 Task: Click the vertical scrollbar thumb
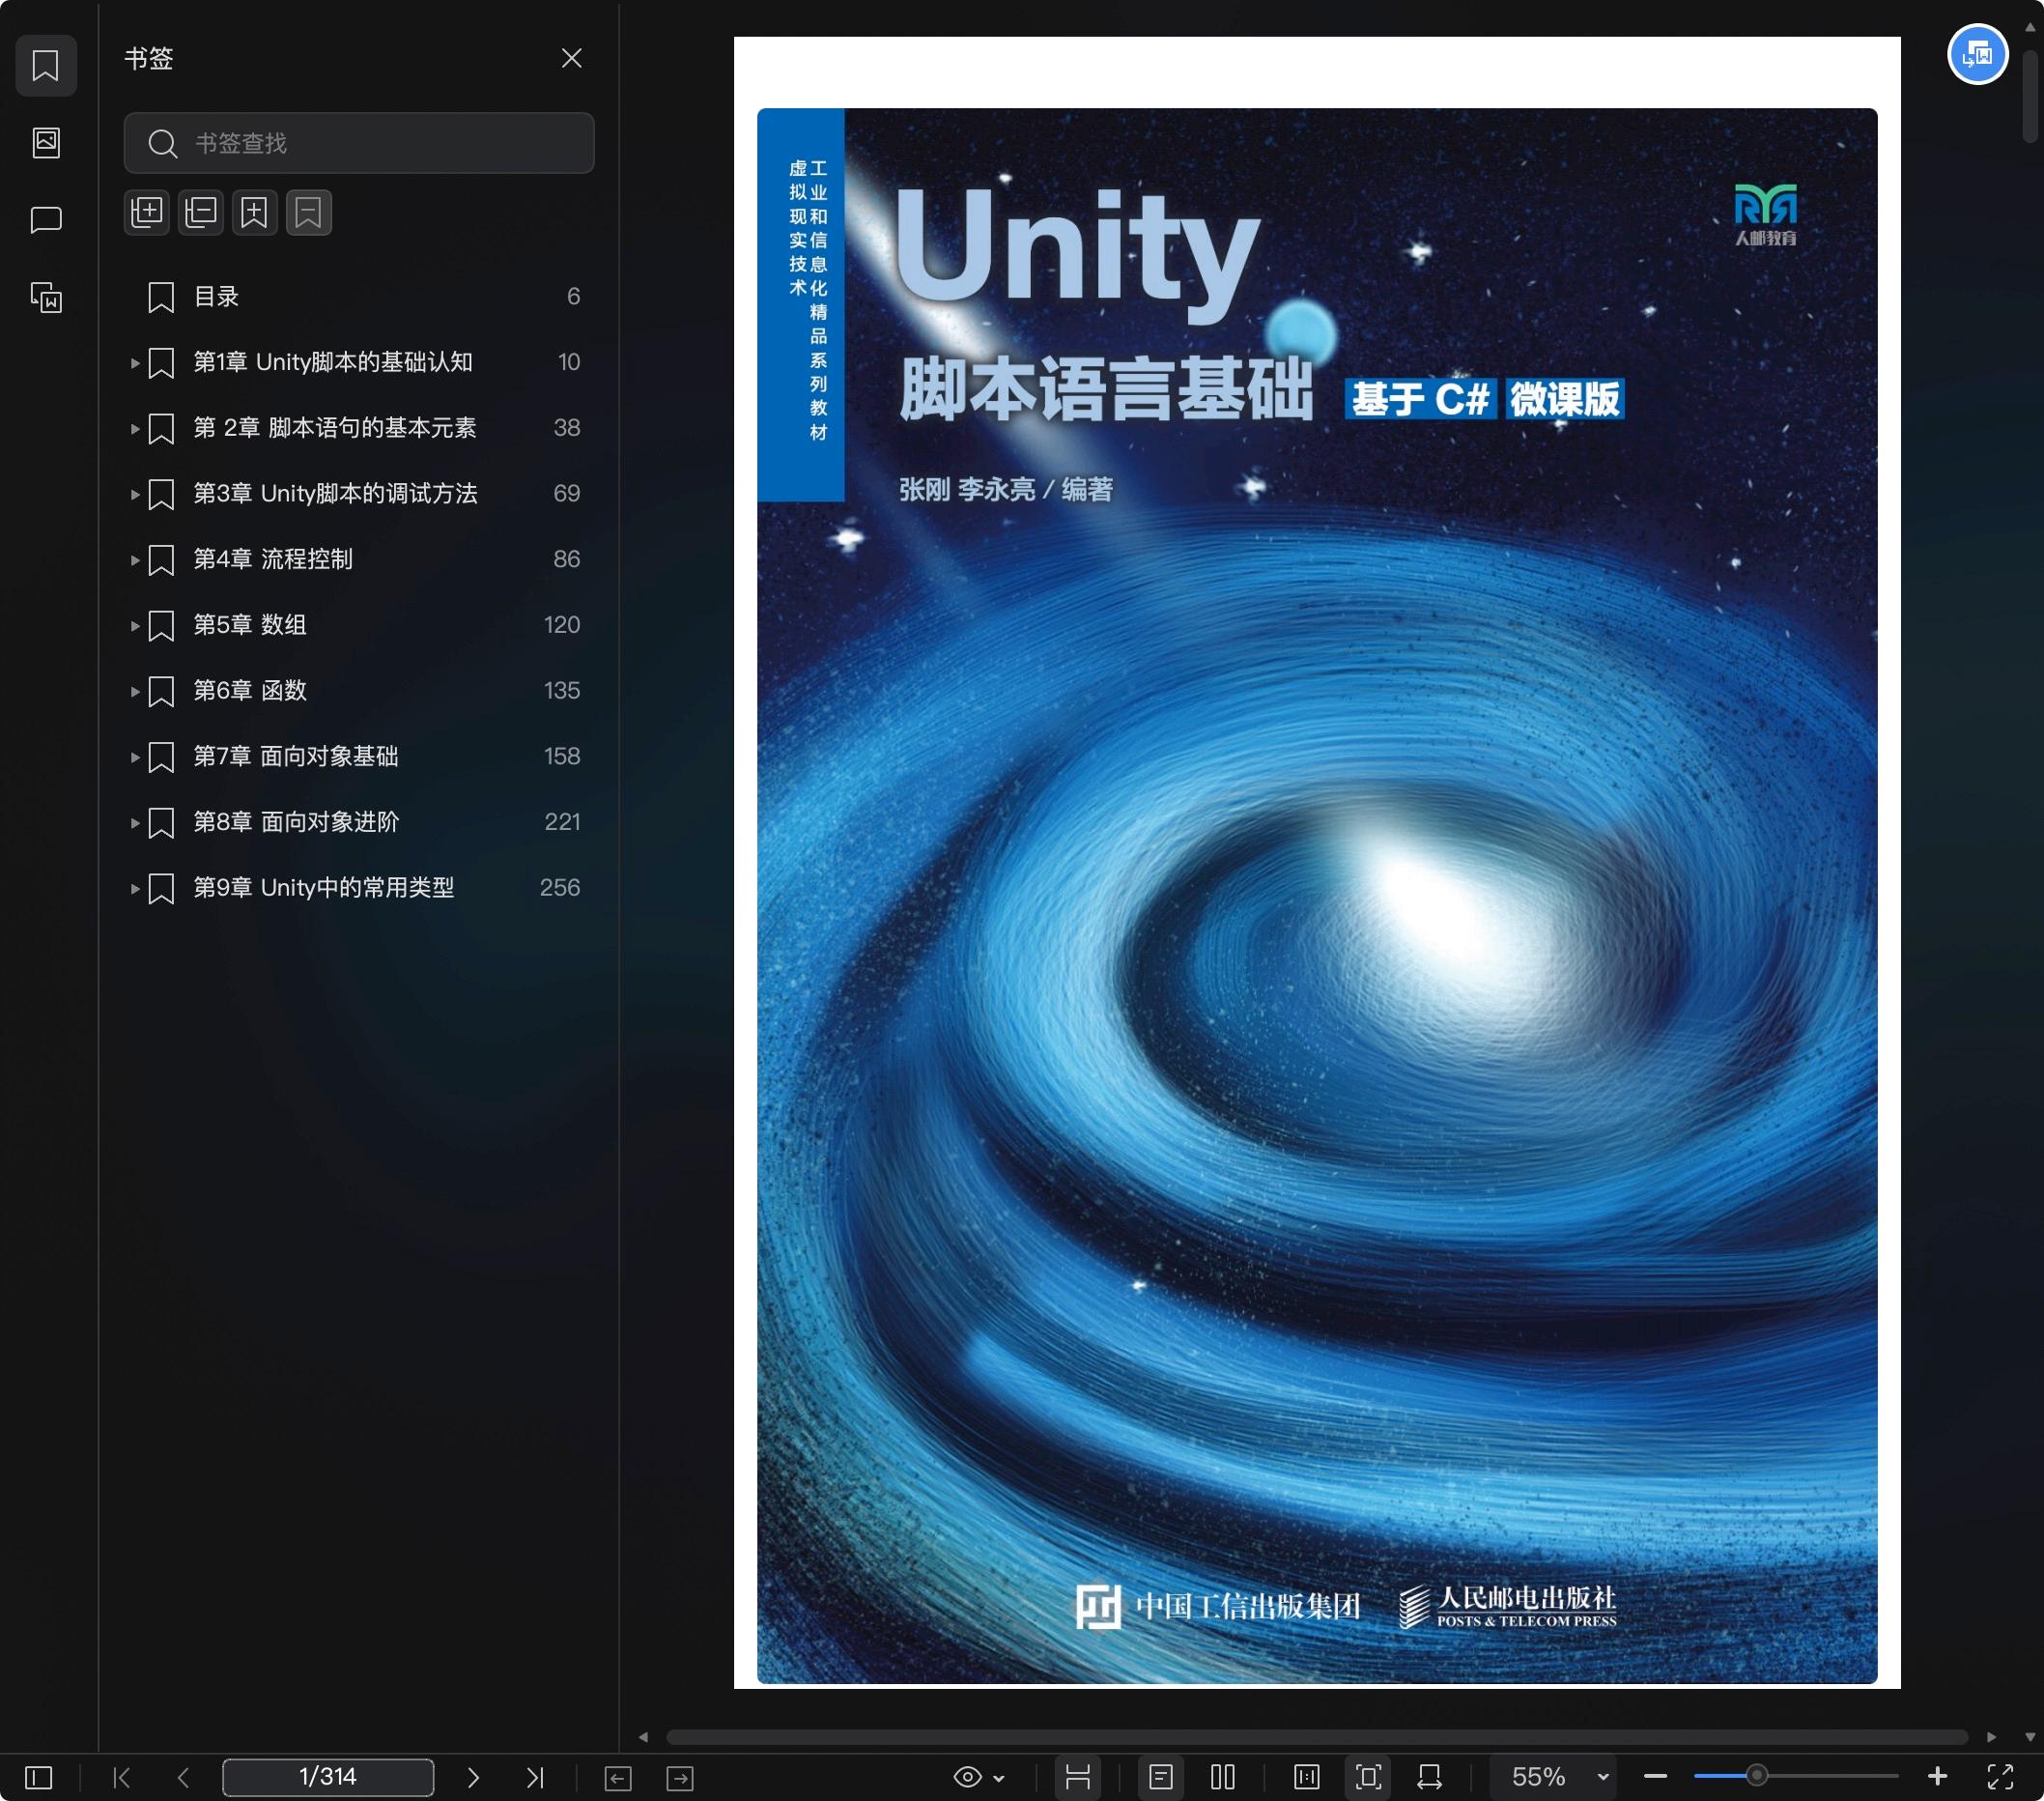(x=2030, y=97)
